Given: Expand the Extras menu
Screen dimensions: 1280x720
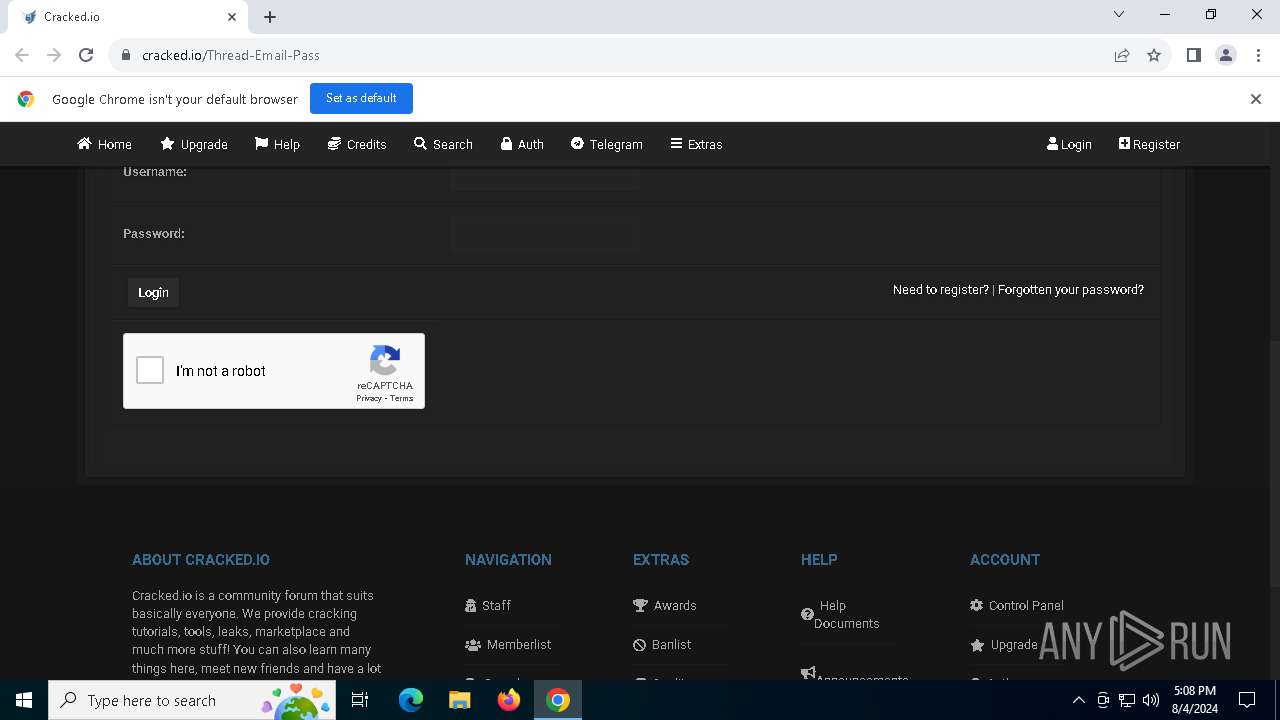Looking at the screenshot, I should pyautogui.click(x=696, y=144).
